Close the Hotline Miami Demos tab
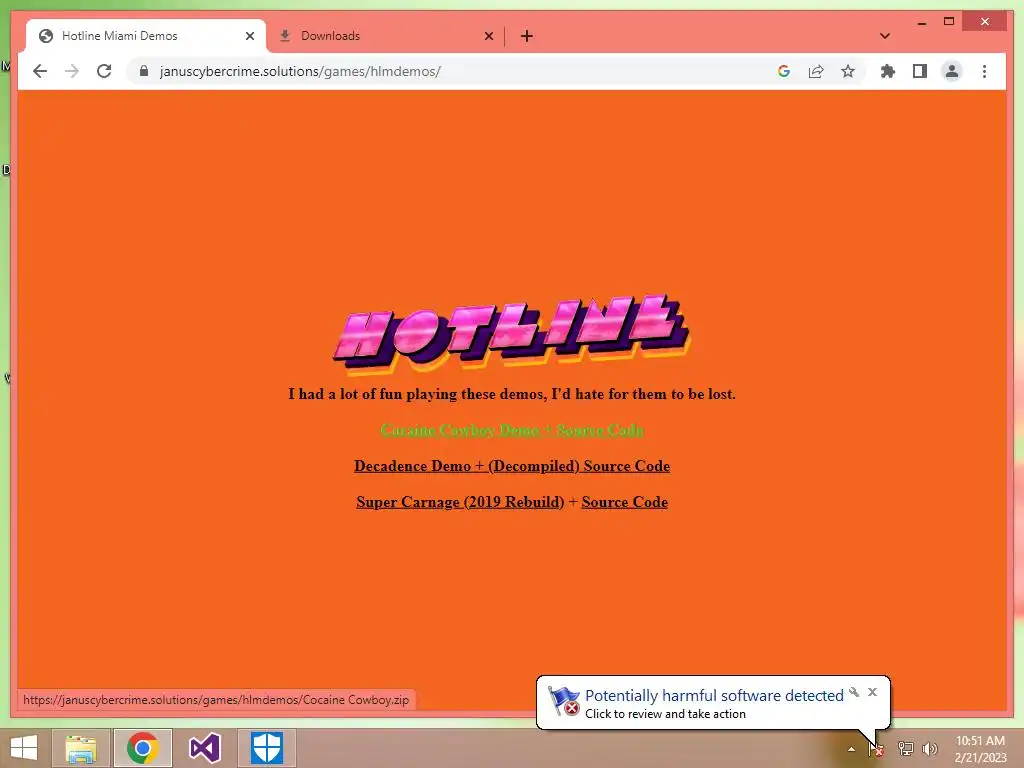The width and height of the screenshot is (1024, 768). [249, 36]
